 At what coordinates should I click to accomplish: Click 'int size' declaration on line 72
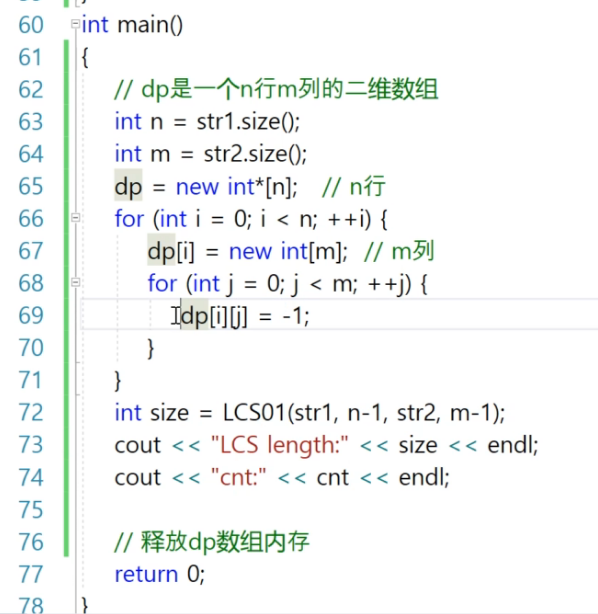[x=152, y=413]
